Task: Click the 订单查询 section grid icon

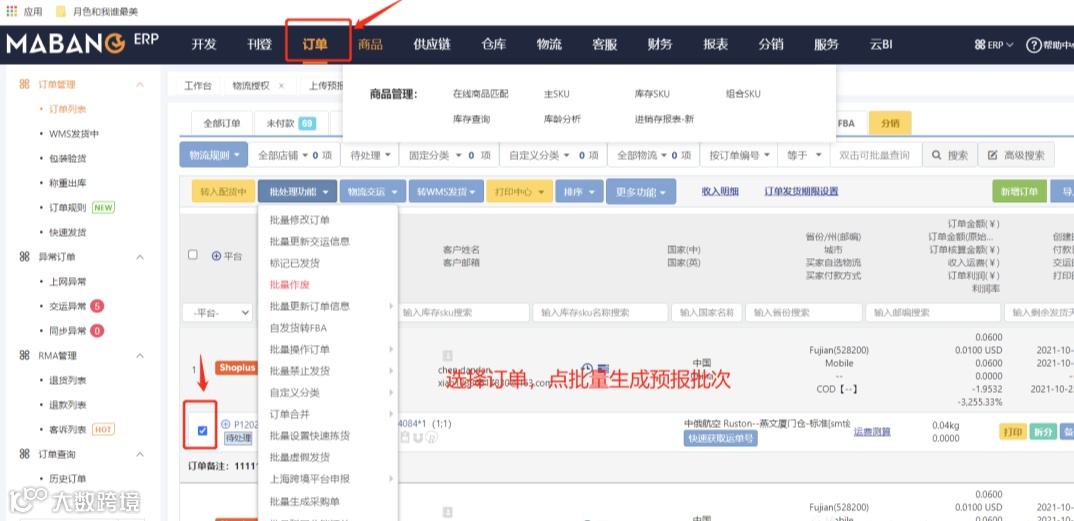Action: [x=24, y=454]
